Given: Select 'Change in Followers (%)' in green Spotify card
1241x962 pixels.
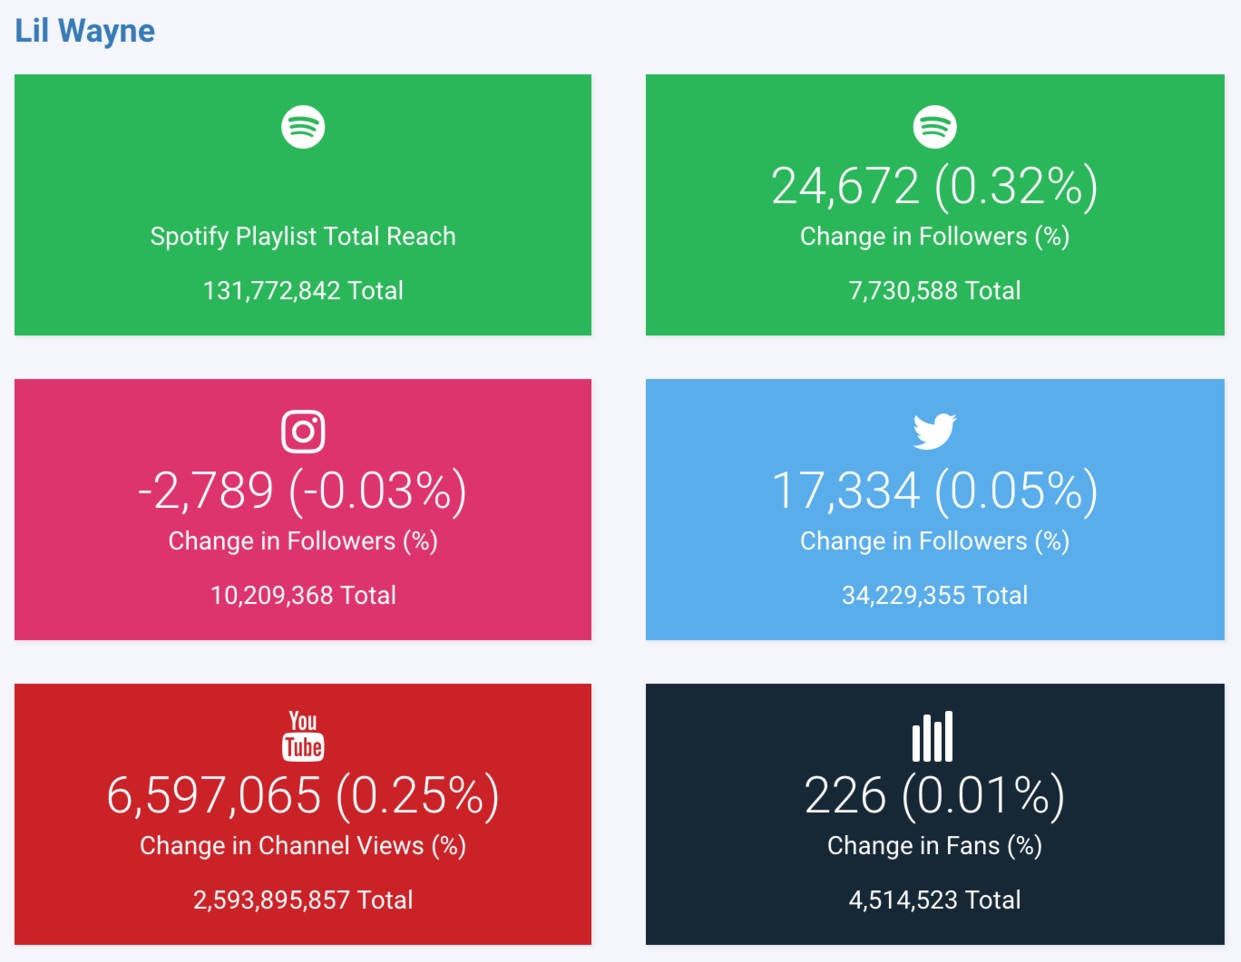Looking at the screenshot, I should (x=935, y=237).
